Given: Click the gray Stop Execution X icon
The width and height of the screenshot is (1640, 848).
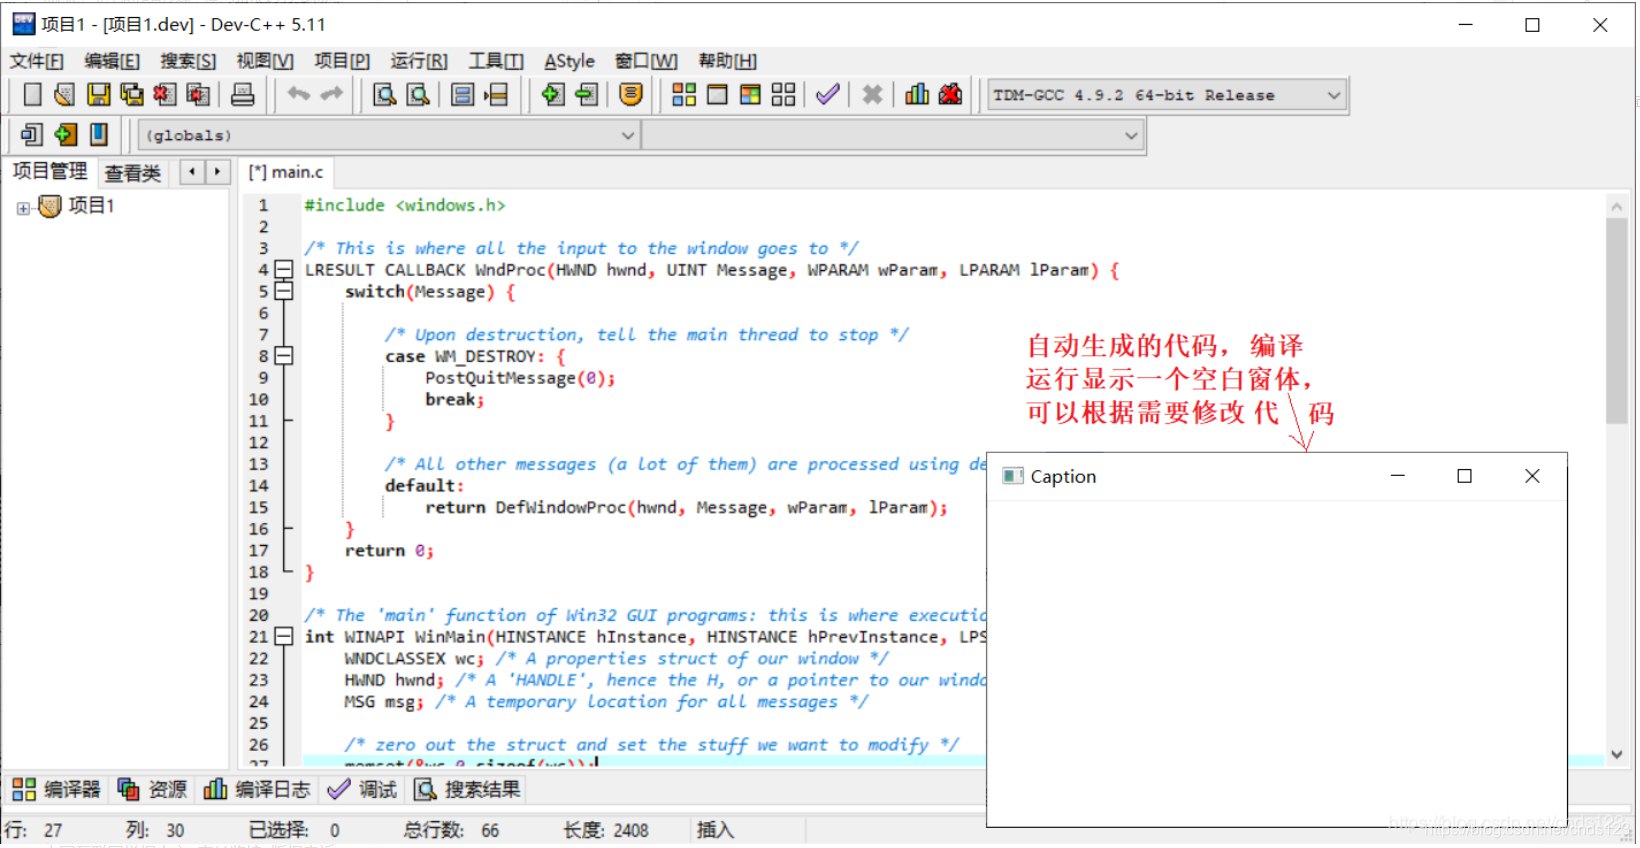Looking at the screenshot, I should pos(872,95).
